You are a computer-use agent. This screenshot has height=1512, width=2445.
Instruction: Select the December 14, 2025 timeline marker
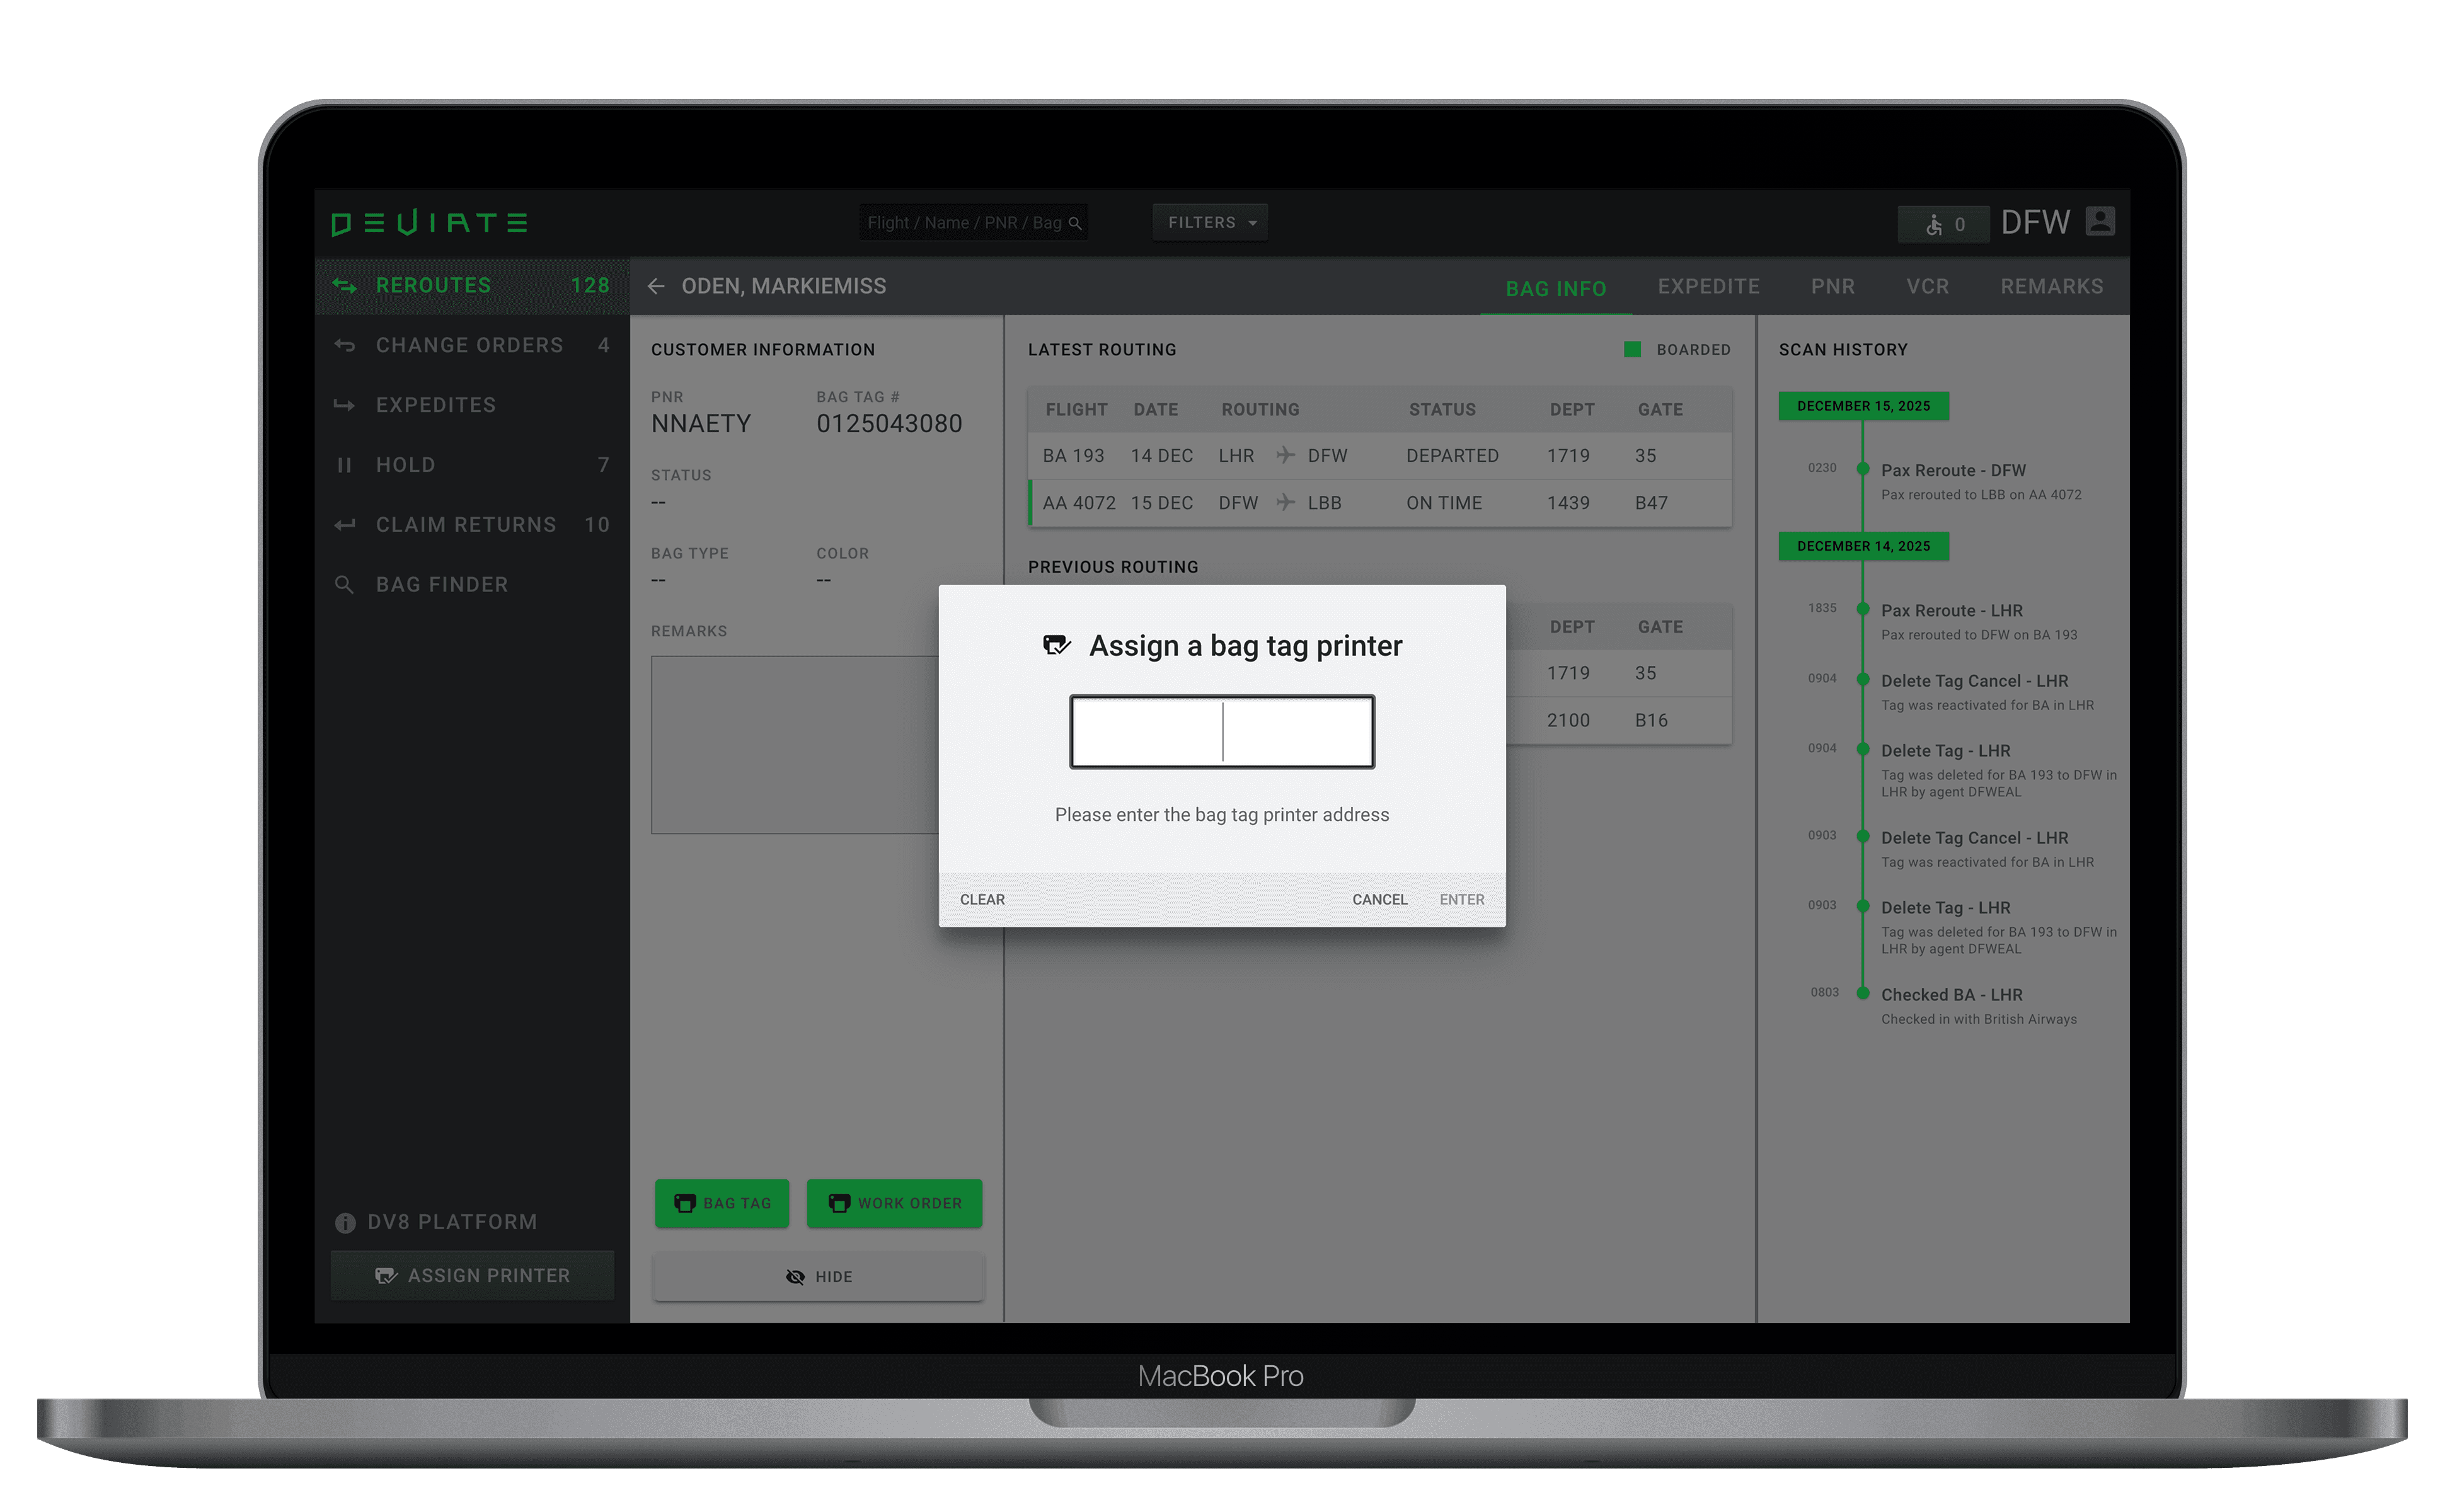click(1863, 546)
